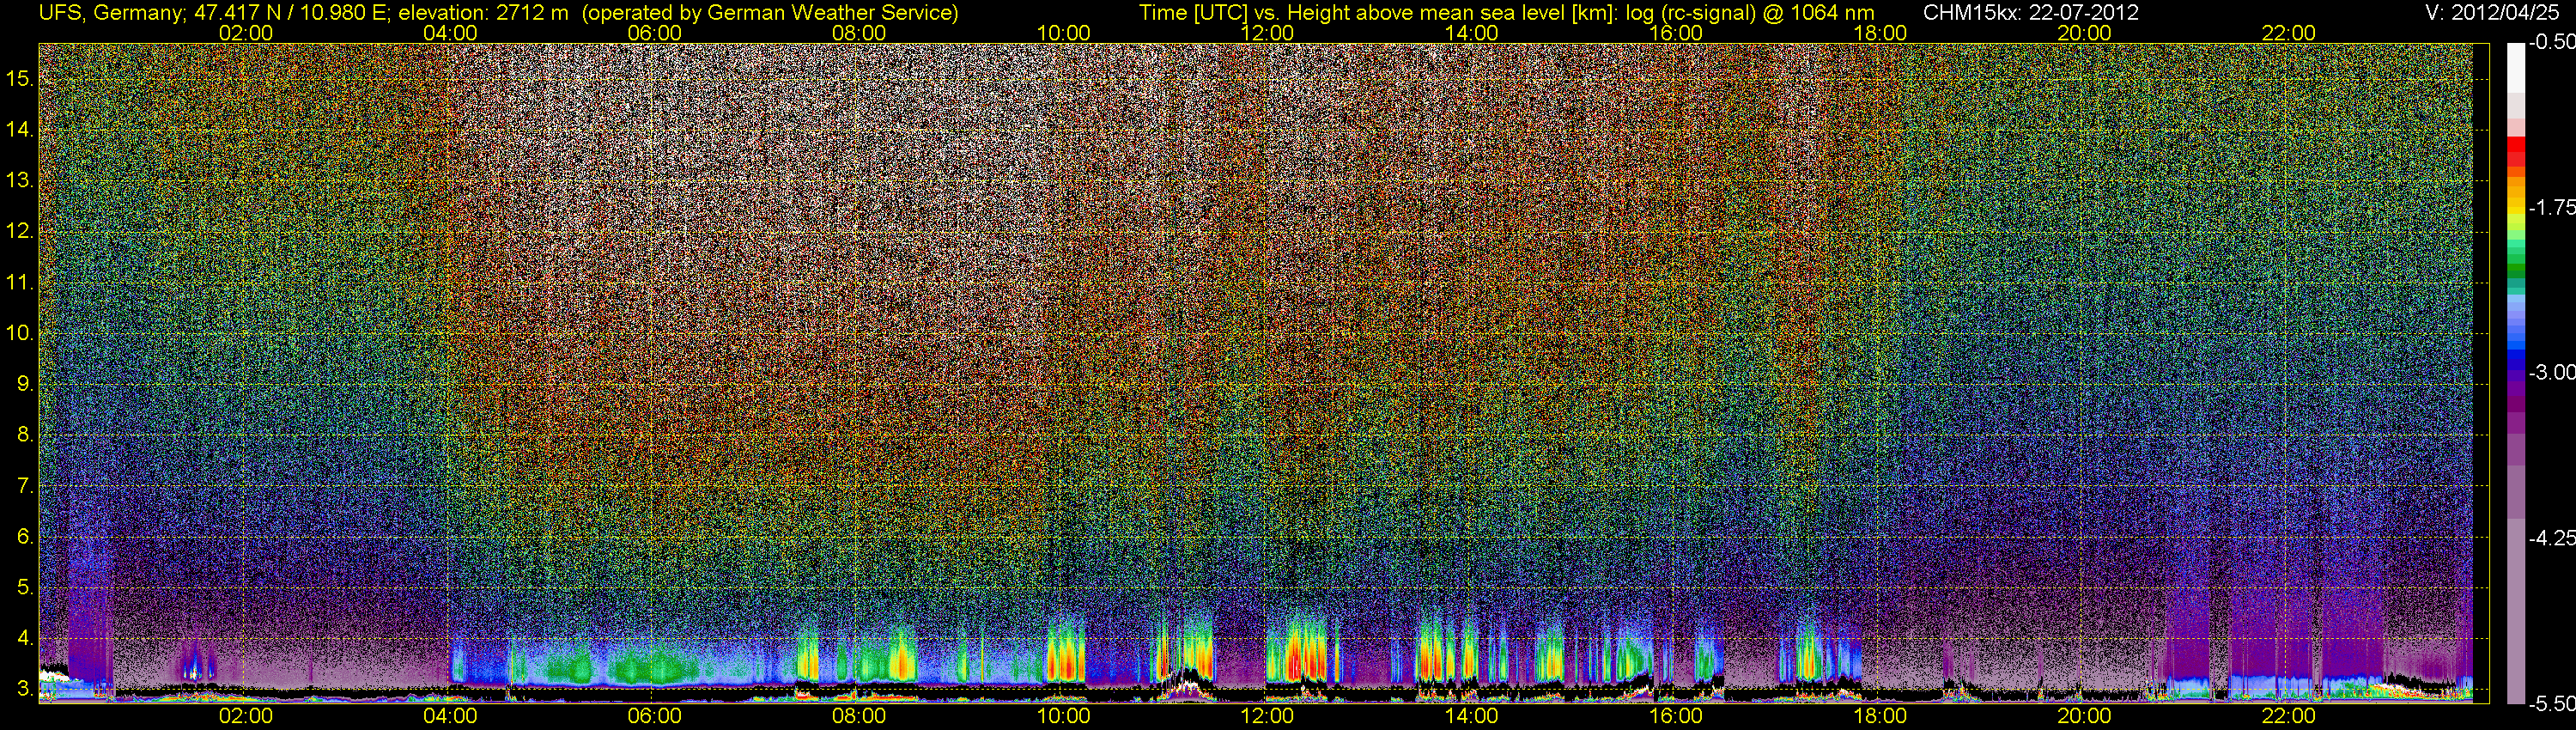Viewport: 2576px width, 730px height.
Task: Click "14:00" on the bottom time axis
Action: 1472,716
